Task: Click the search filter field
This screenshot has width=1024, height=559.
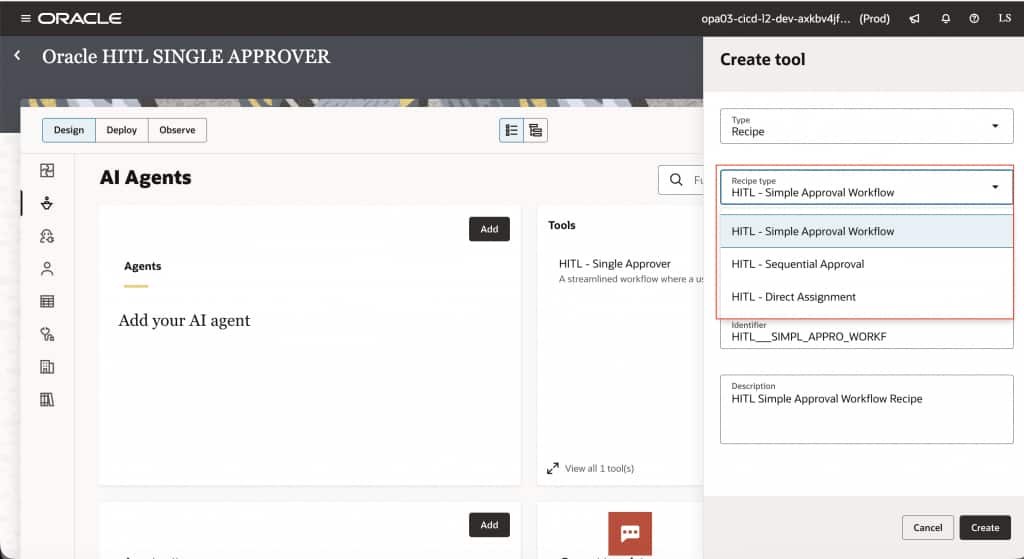Action: [681, 180]
